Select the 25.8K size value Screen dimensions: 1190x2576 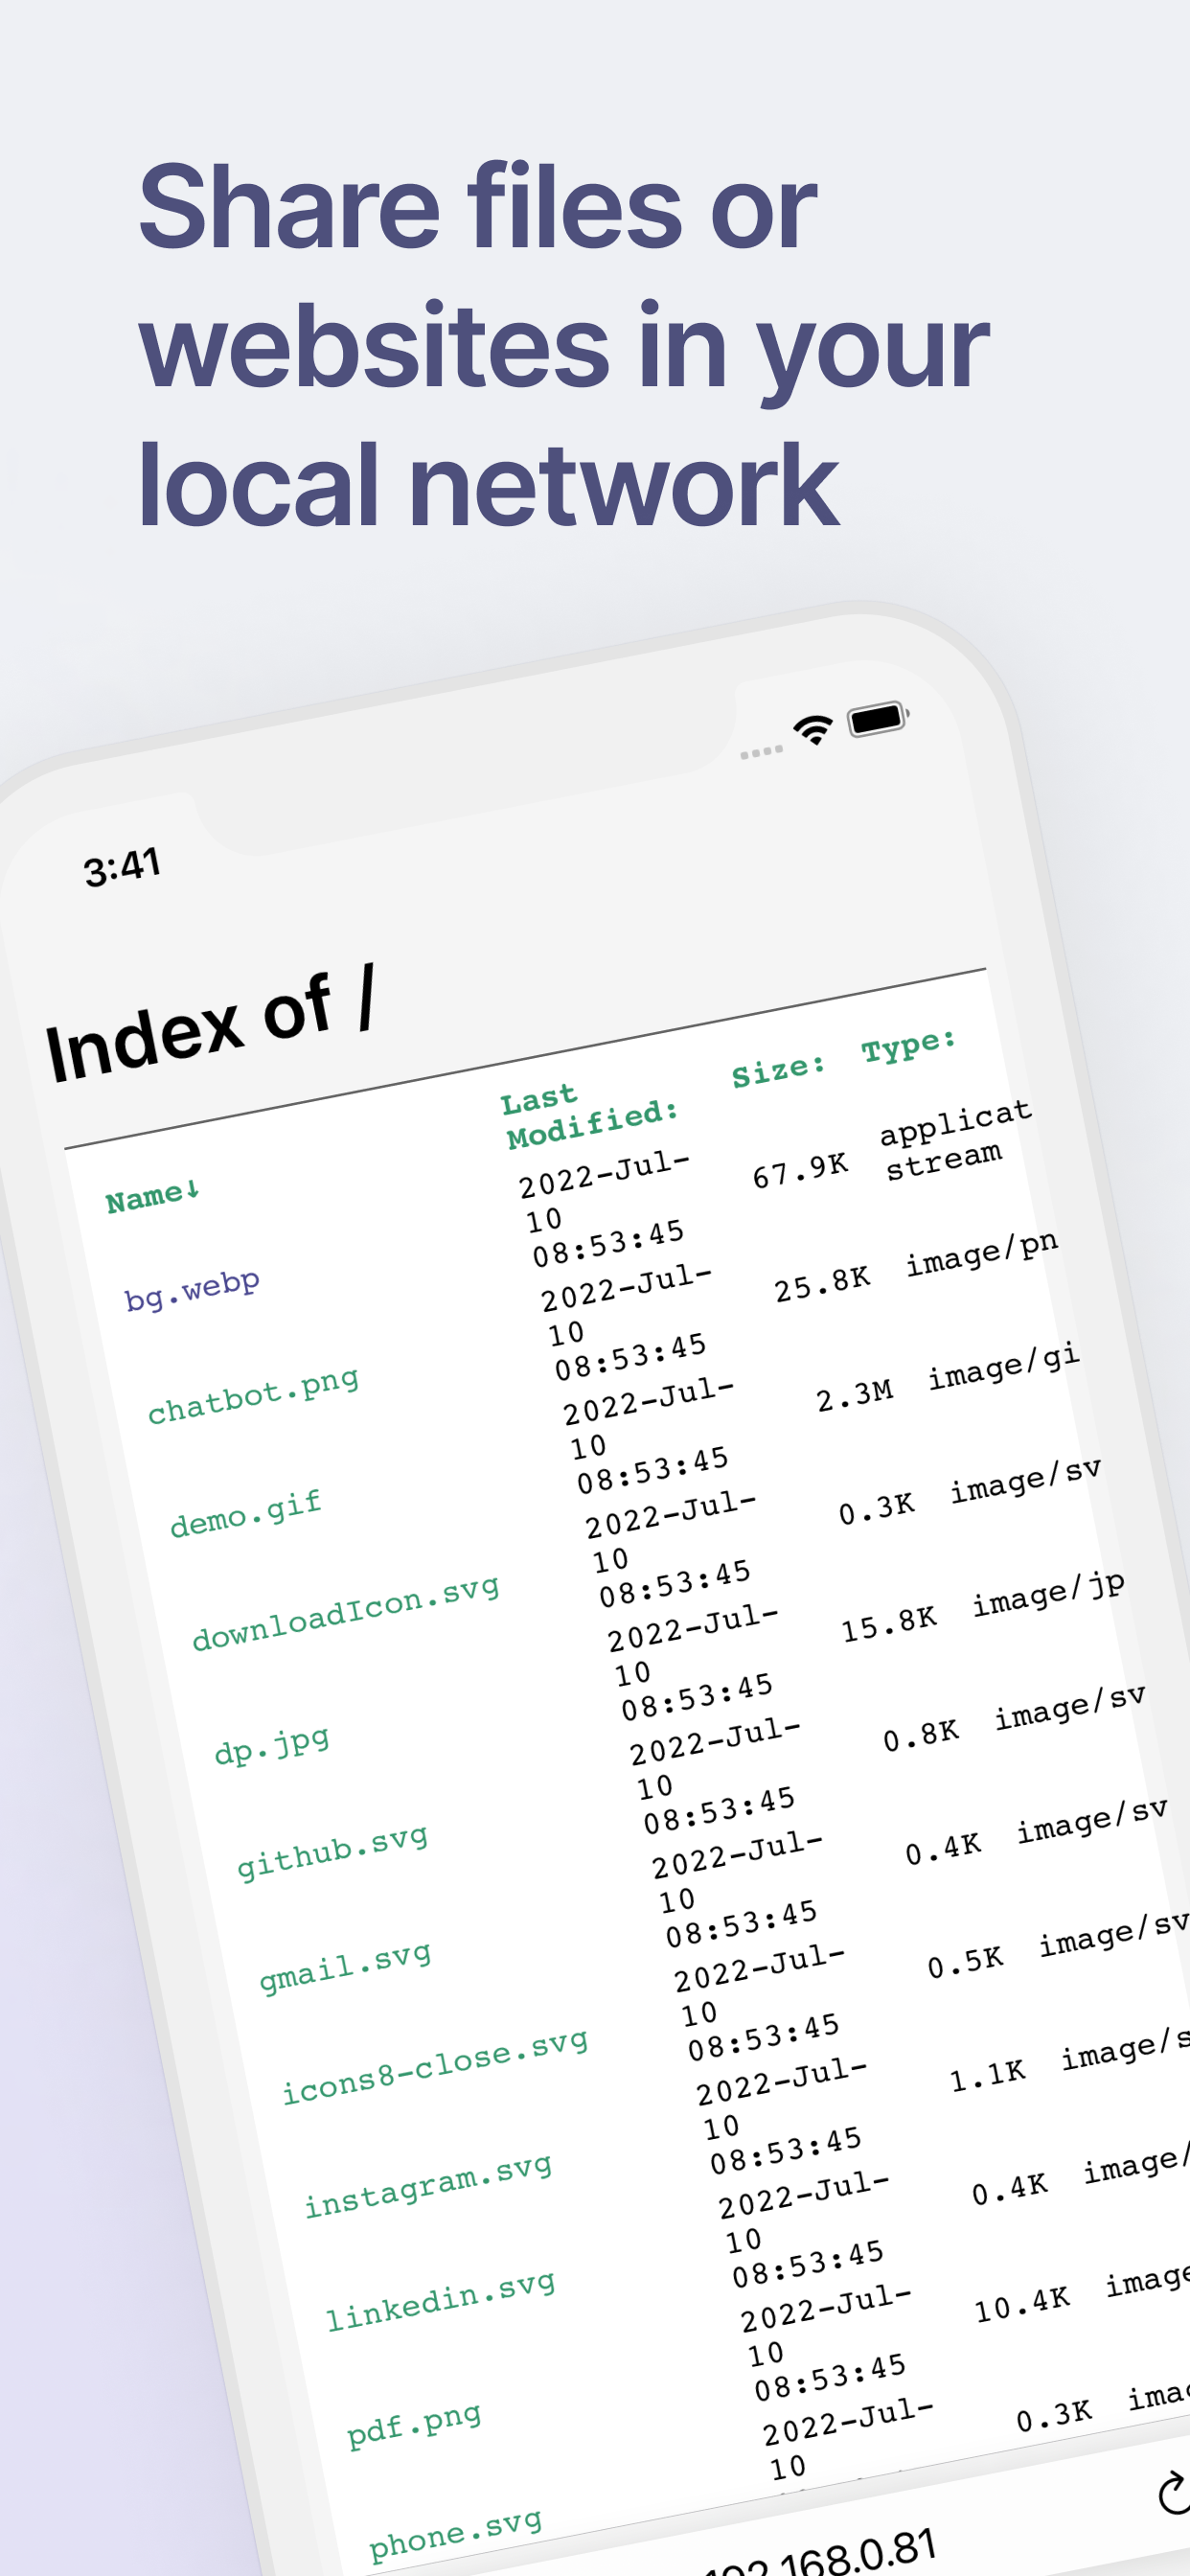(822, 1283)
